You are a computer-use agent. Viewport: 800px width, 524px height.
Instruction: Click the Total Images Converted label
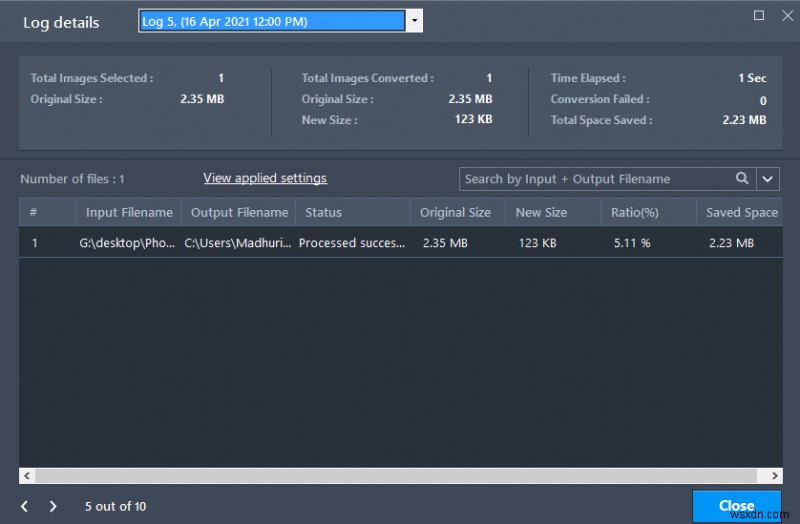click(x=367, y=78)
